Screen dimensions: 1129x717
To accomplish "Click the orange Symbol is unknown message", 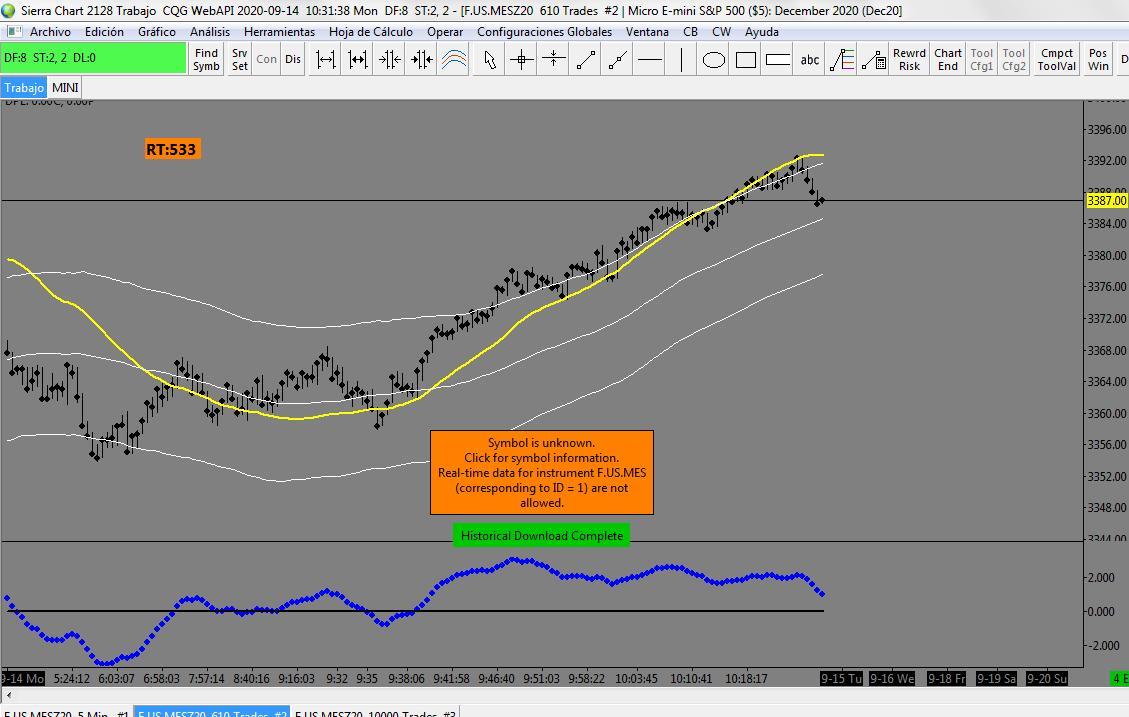I will click(541, 473).
